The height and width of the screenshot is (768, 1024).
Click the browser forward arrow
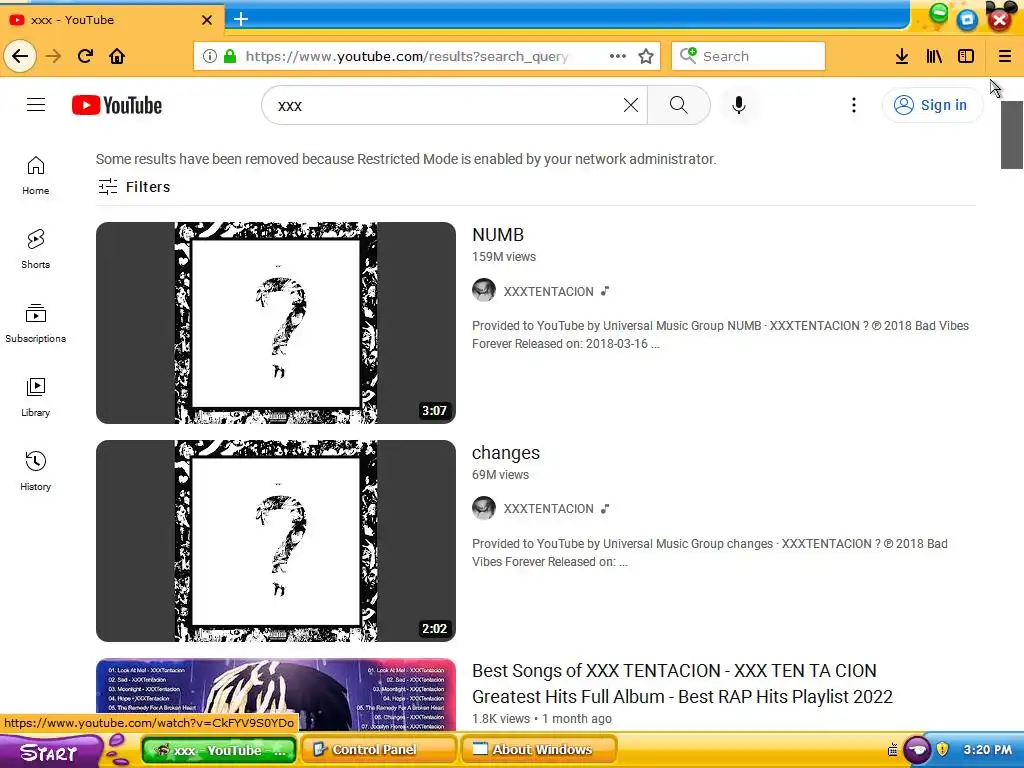click(53, 56)
